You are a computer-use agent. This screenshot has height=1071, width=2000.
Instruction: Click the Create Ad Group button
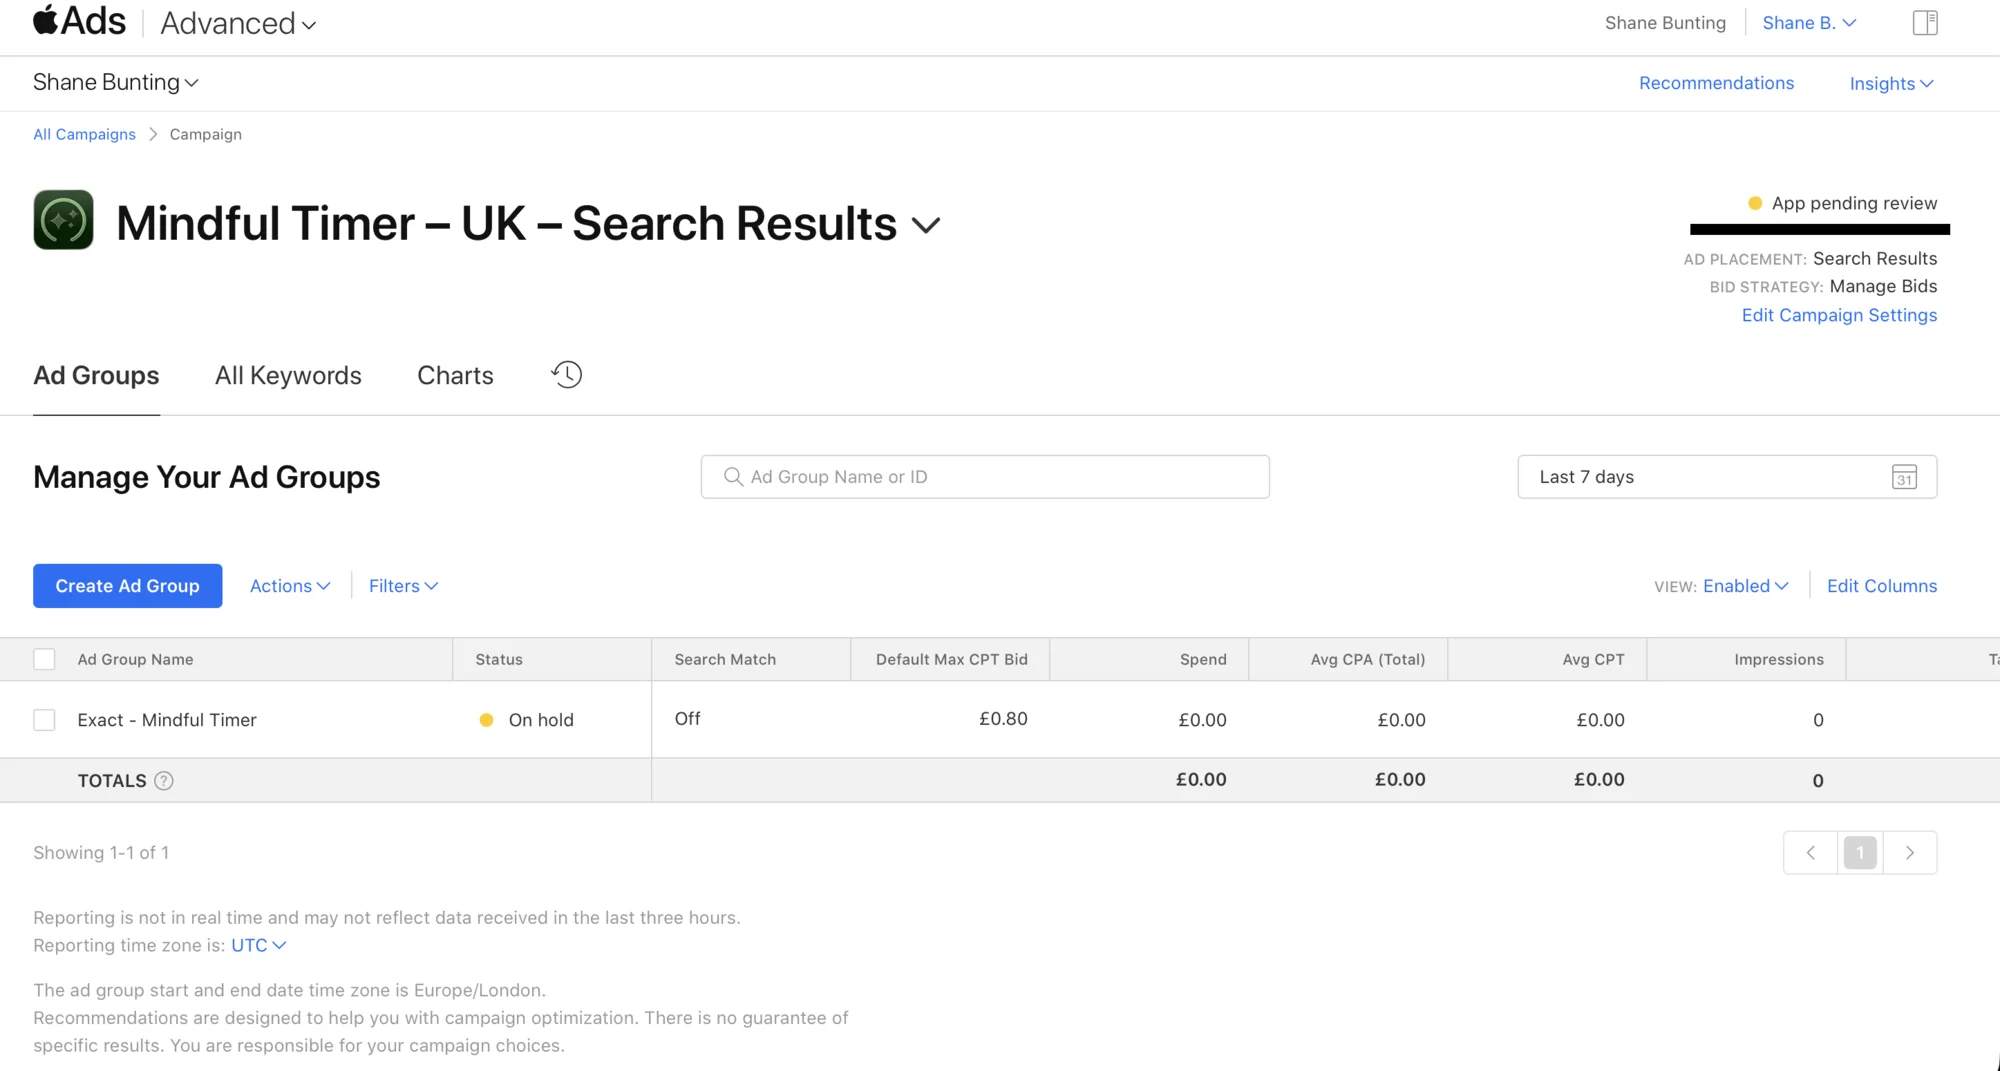[x=127, y=586]
